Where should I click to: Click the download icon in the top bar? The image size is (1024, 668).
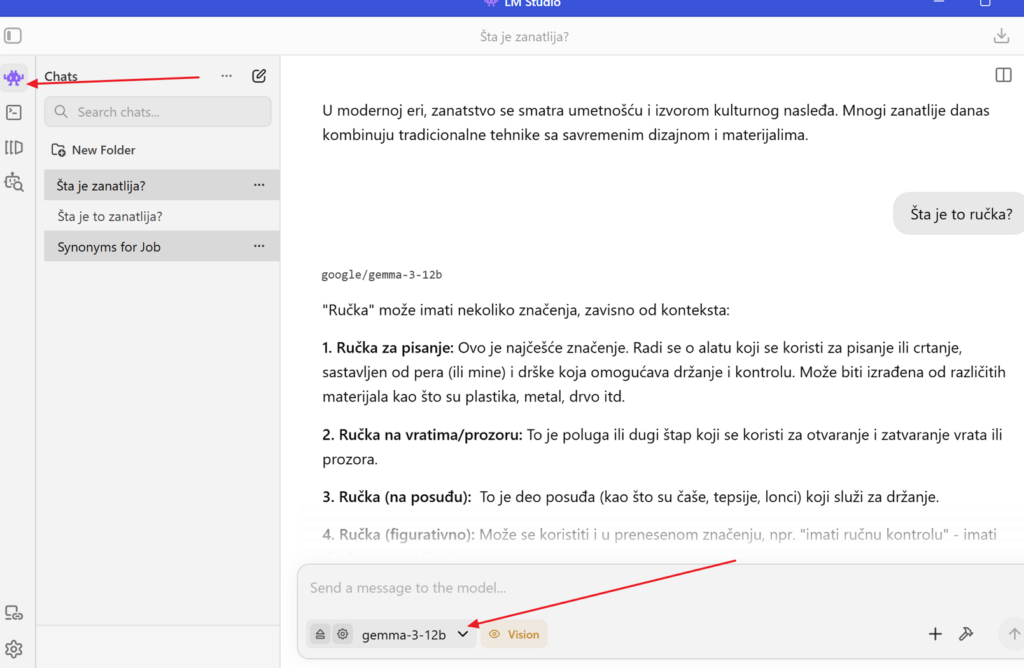point(1001,36)
